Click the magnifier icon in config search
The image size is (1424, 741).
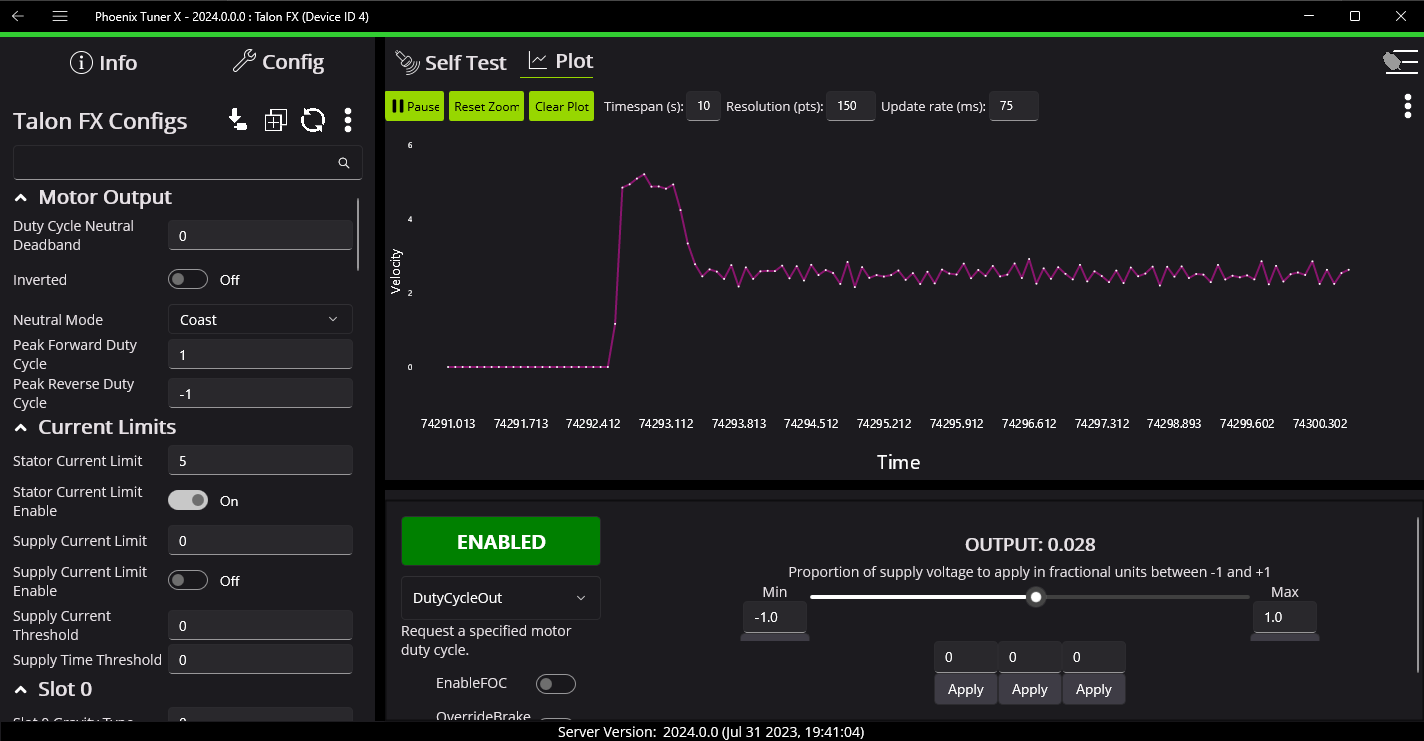[x=344, y=163]
